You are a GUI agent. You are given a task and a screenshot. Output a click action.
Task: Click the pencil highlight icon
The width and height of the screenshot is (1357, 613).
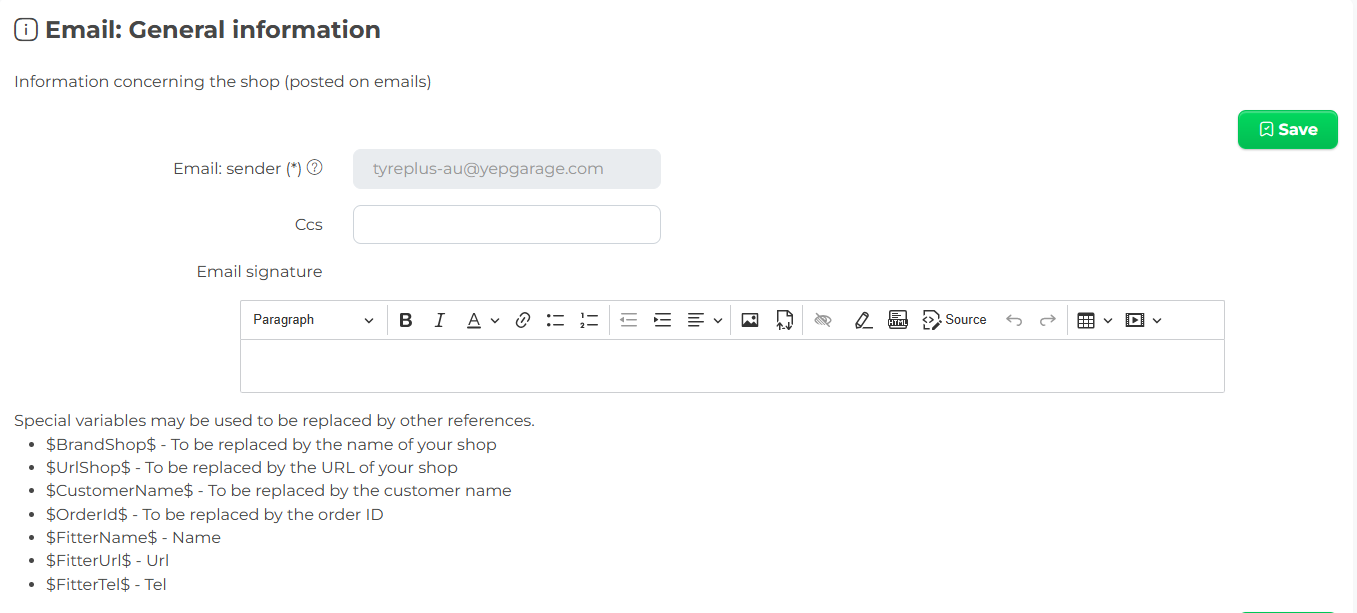pos(864,320)
